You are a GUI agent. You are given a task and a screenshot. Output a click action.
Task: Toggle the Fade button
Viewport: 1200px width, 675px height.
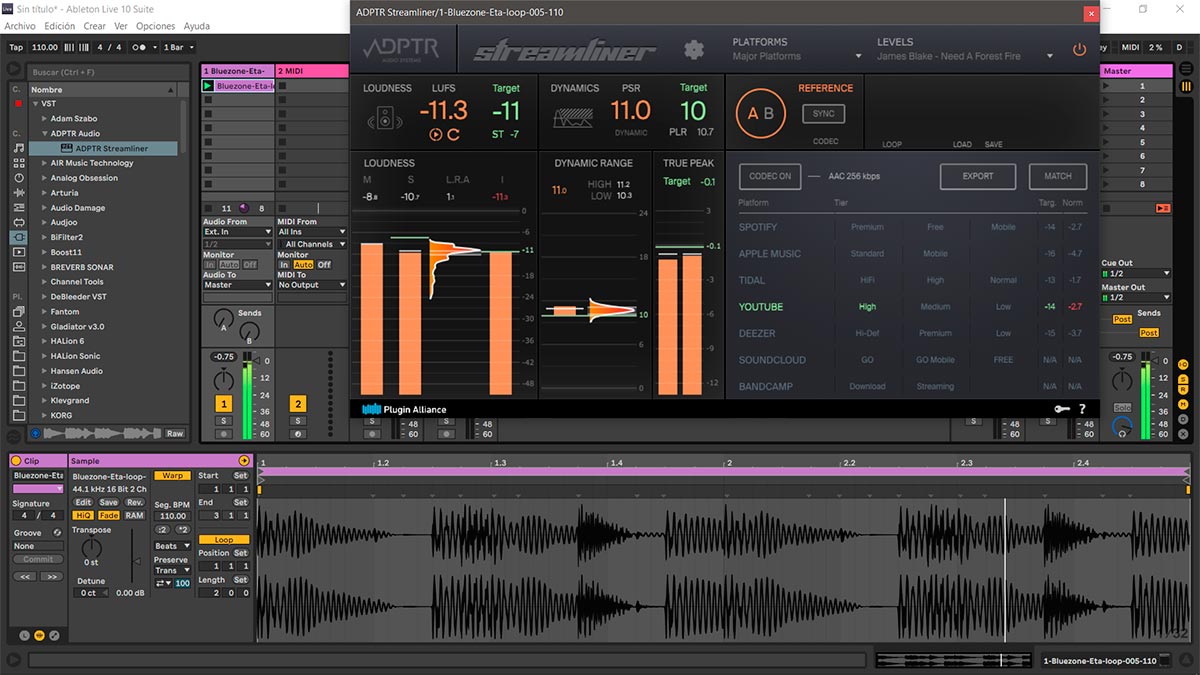click(x=108, y=516)
